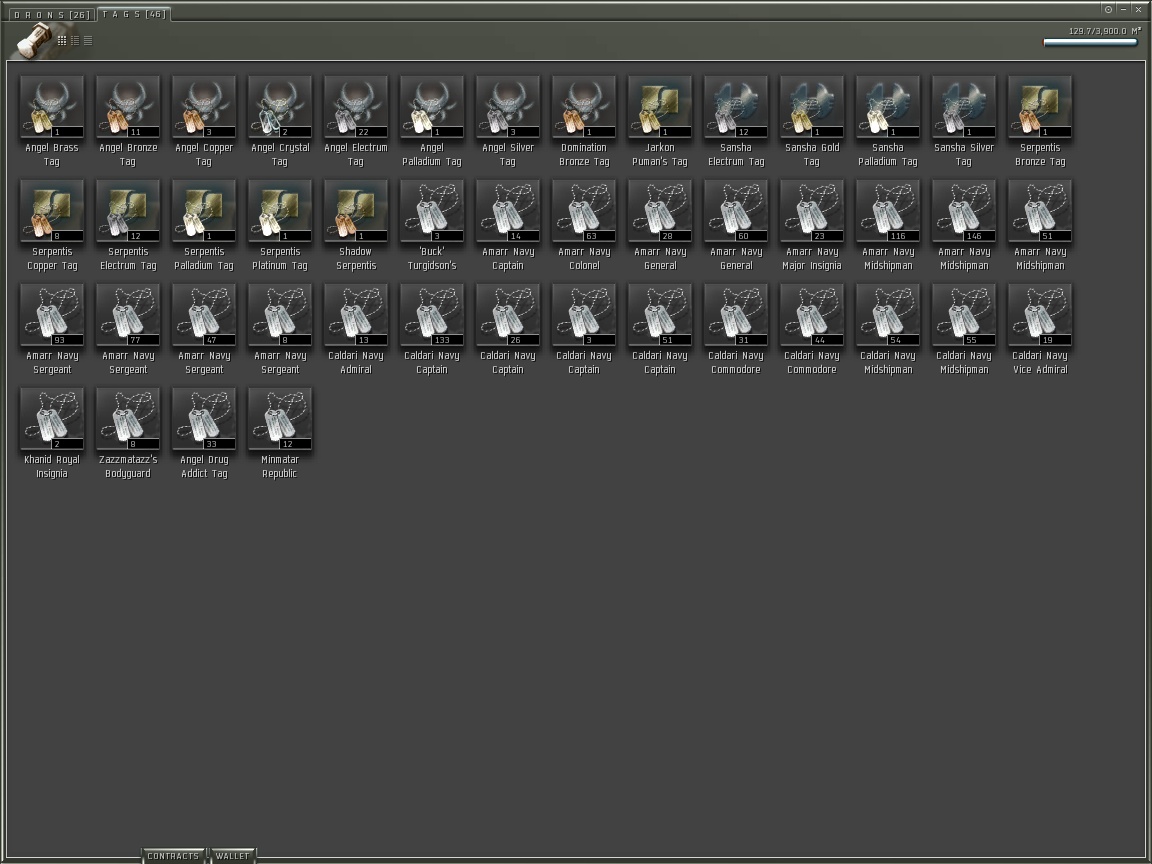Select Amarr Navy Sergeant stack of 47
The width and height of the screenshot is (1152, 864).
click(204, 315)
